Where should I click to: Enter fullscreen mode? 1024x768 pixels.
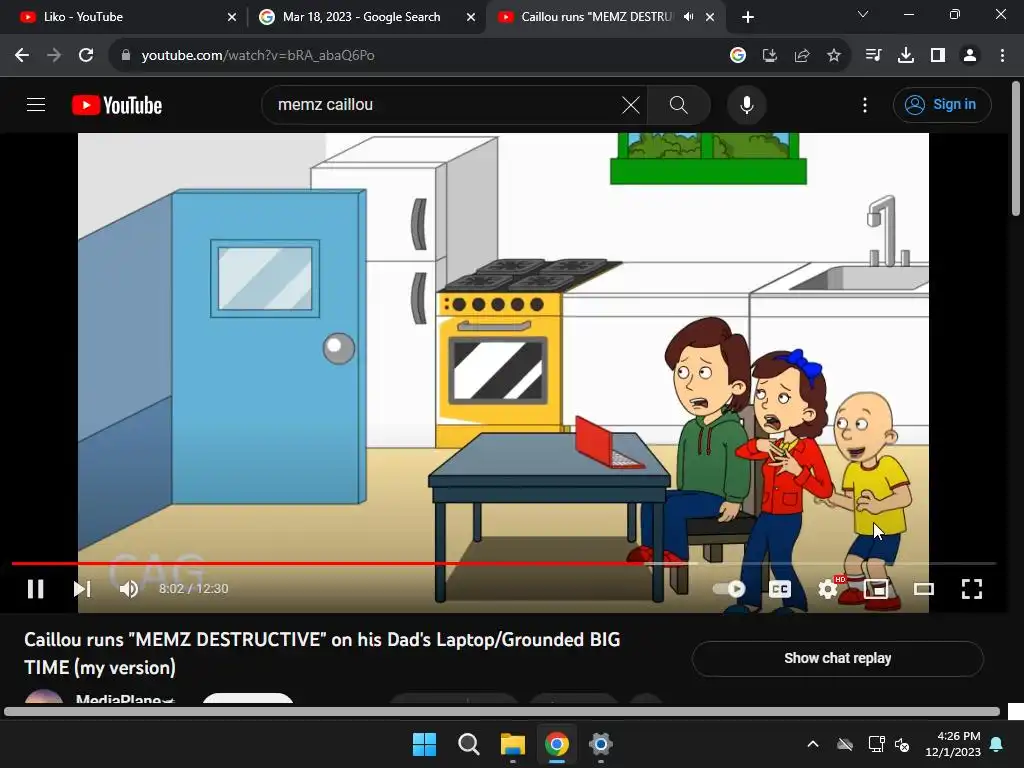coord(972,589)
